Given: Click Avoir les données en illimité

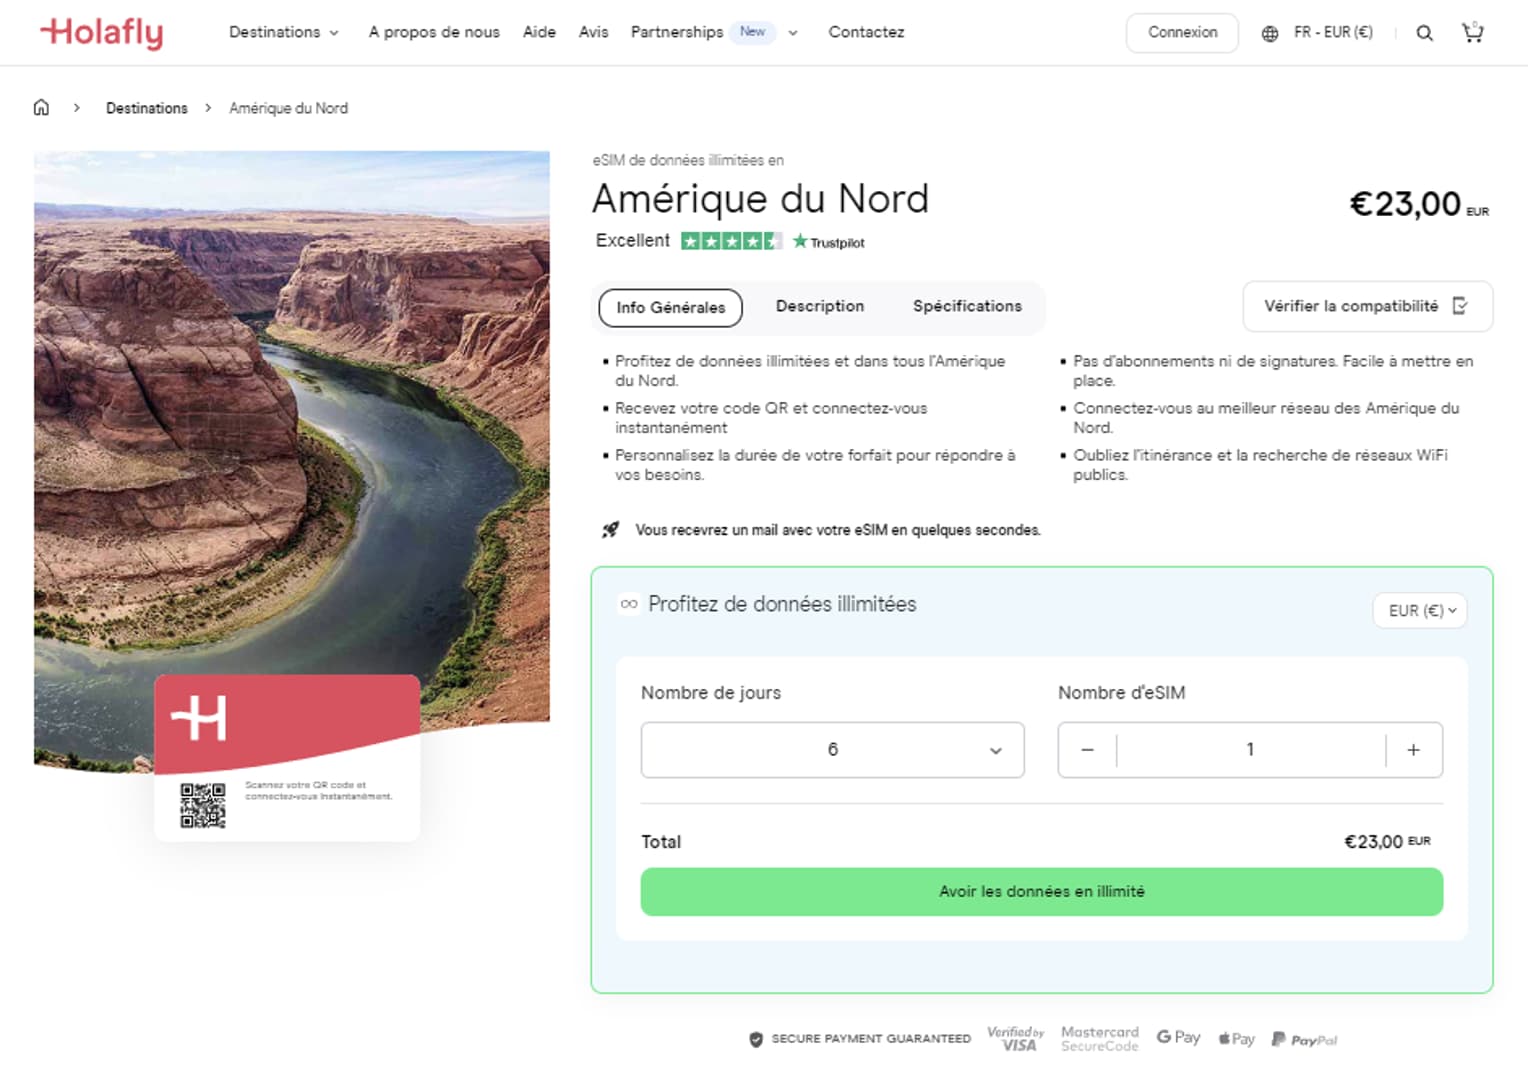Looking at the screenshot, I should point(1041,891).
